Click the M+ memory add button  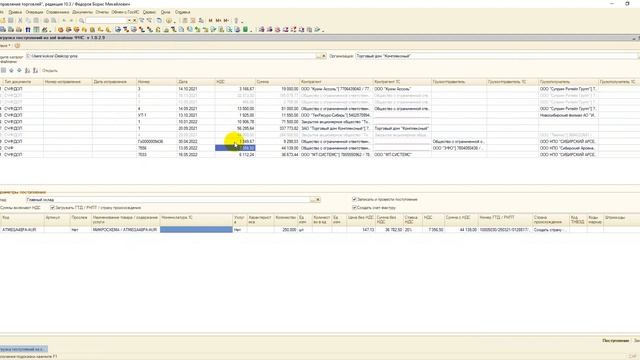[x=218, y=20]
